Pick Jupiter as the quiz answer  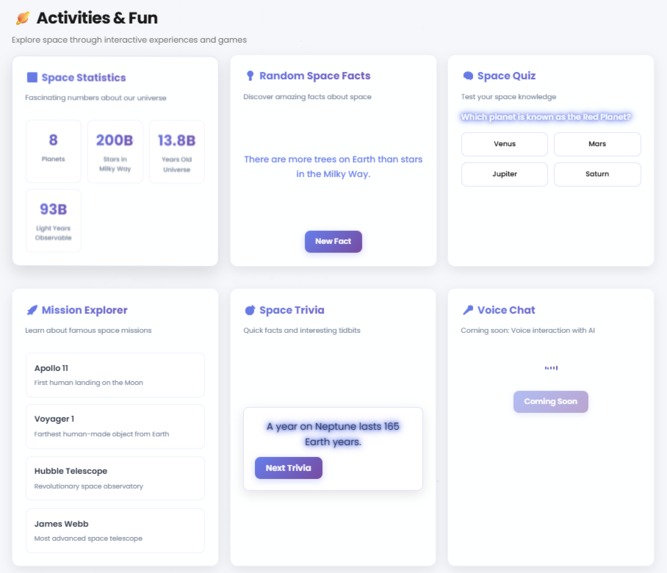pos(505,174)
